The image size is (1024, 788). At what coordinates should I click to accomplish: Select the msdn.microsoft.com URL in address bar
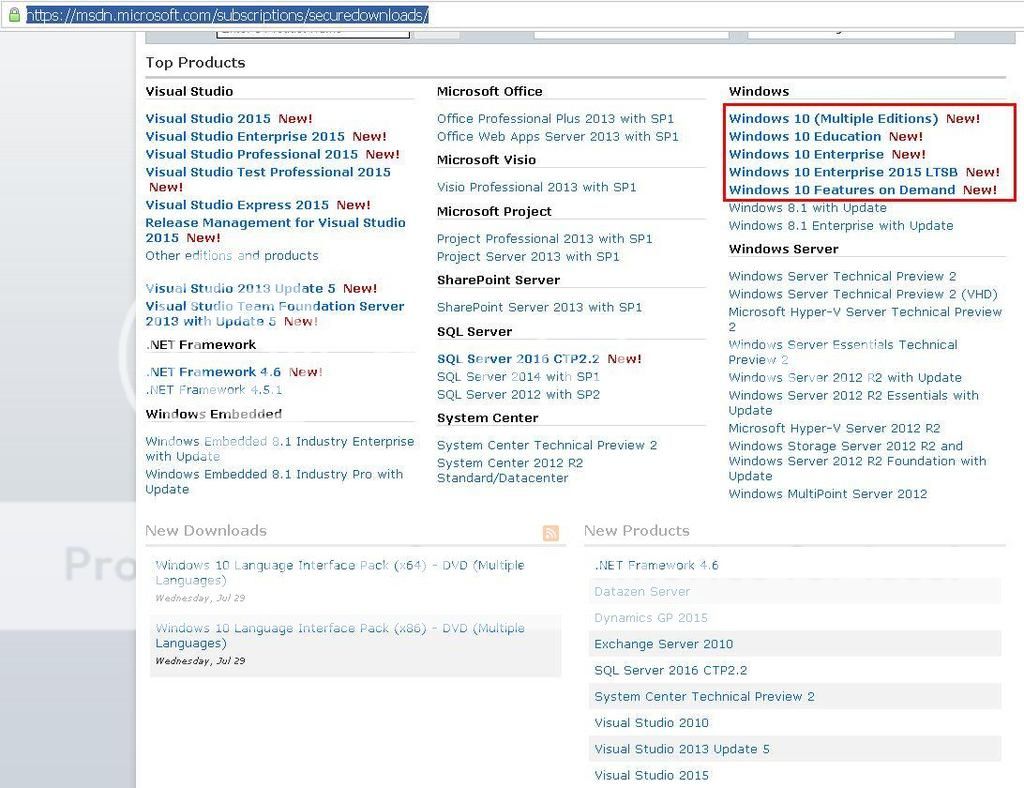pos(228,15)
